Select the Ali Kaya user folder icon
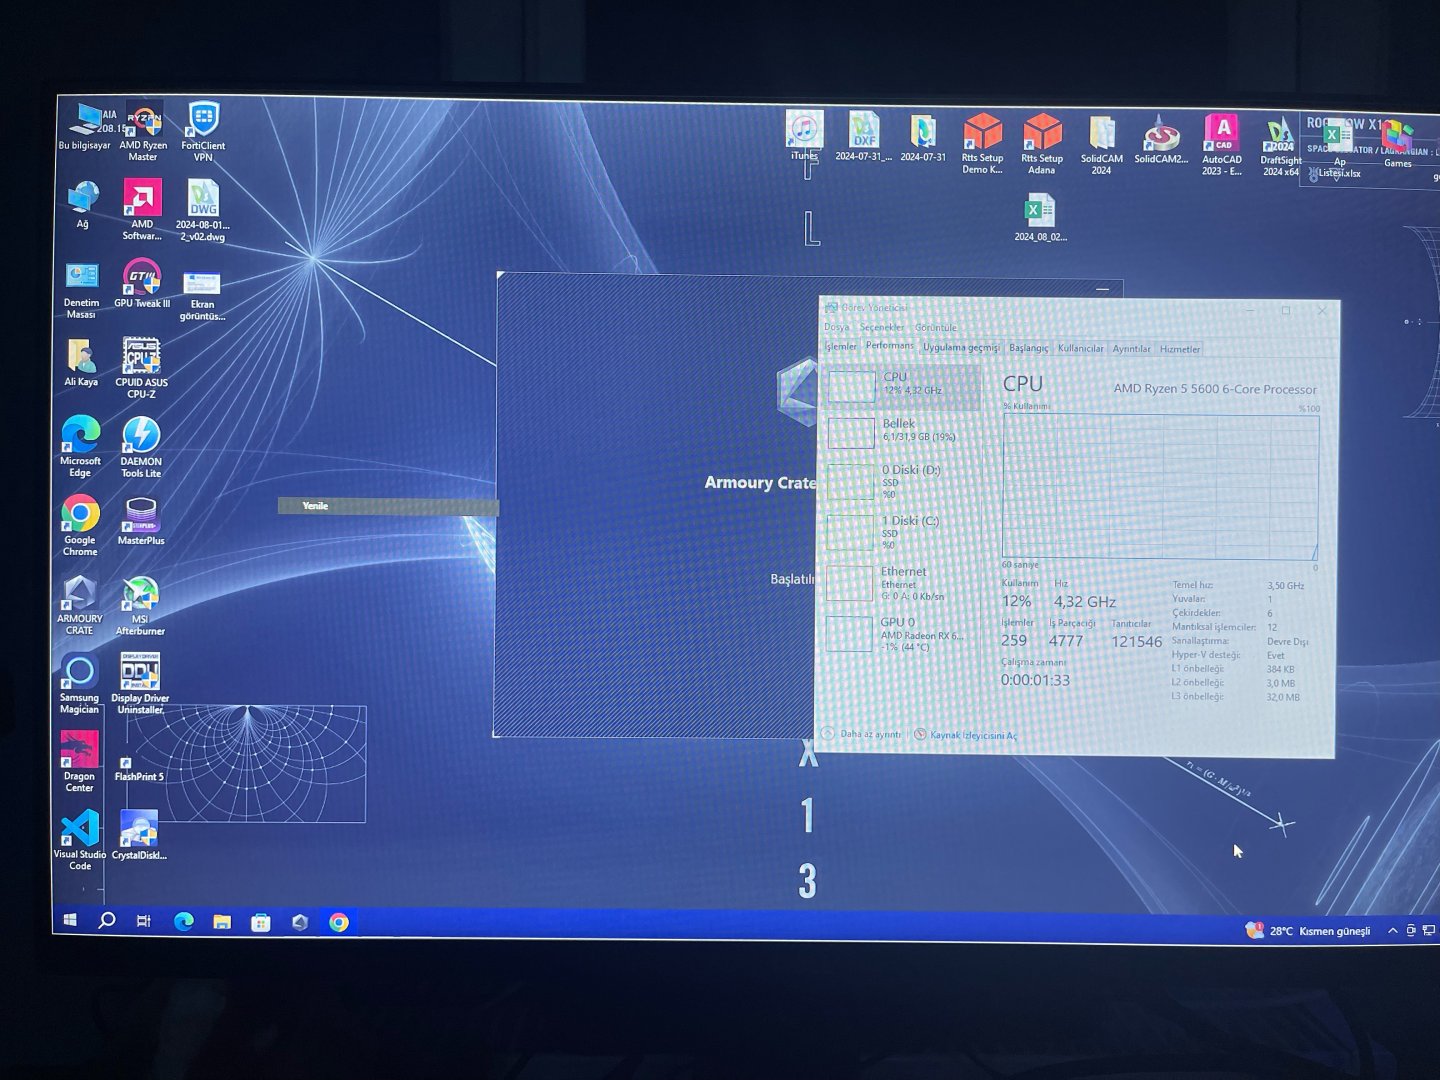This screenshot has width=1440, height=1080. (x=81, y=363)
